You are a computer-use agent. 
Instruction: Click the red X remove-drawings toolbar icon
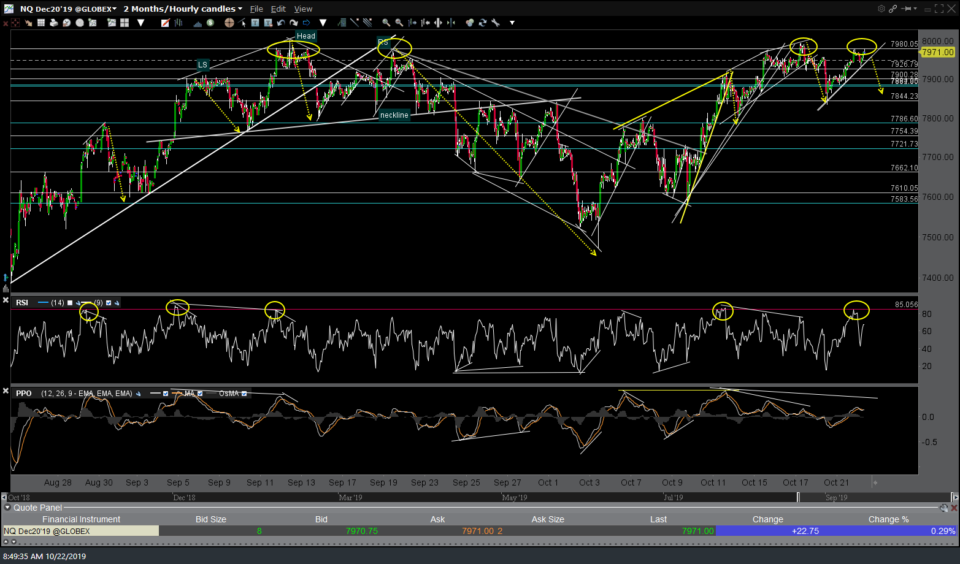[6, 23]
